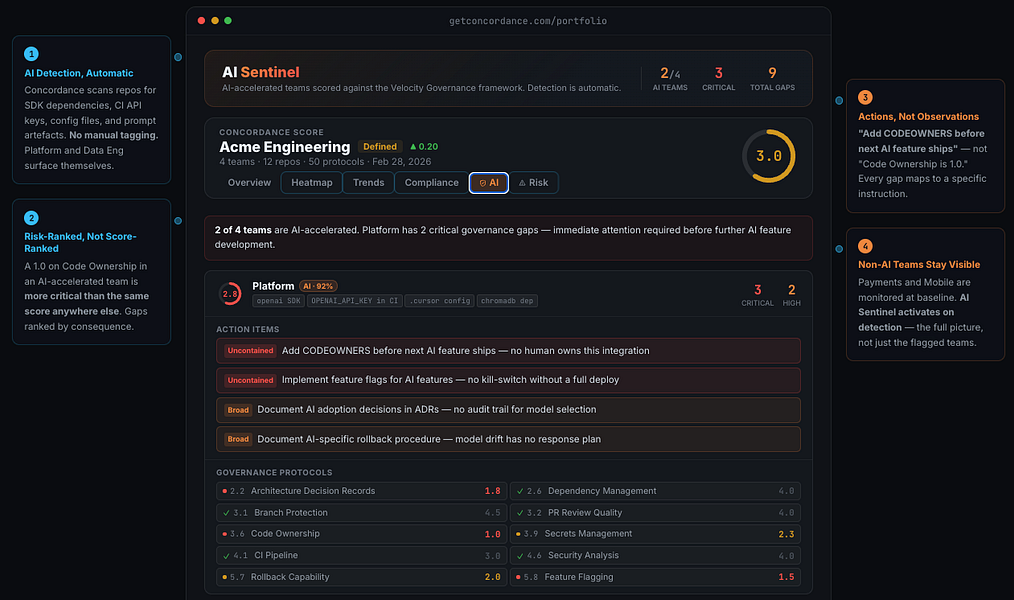Image resolution: width=1014 pixels, height=600 pixels.
Task: Click the green up-arrow 0.20 trend indicator
Action: (424, 147)
